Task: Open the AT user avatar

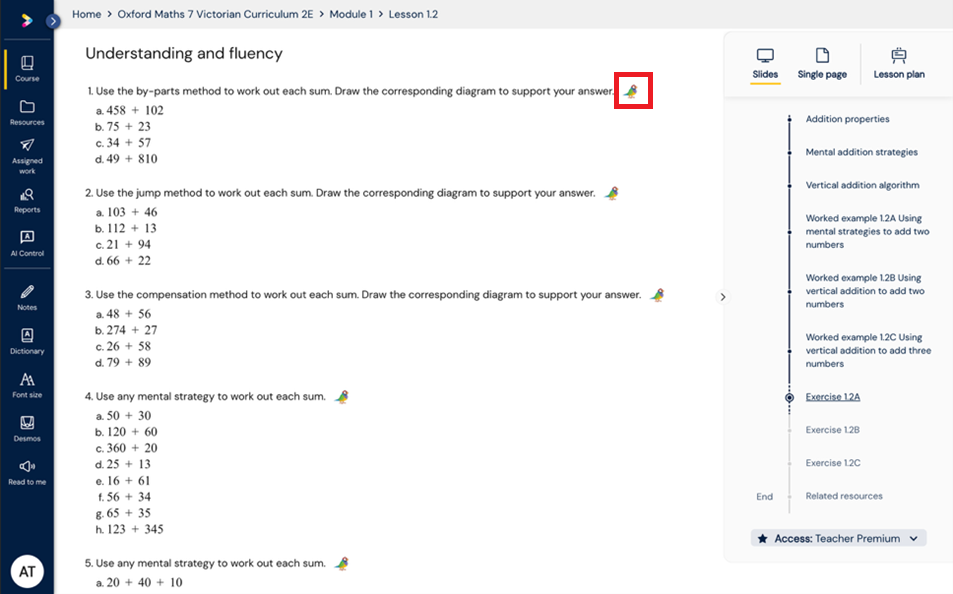Action: (x=27, y=572)
